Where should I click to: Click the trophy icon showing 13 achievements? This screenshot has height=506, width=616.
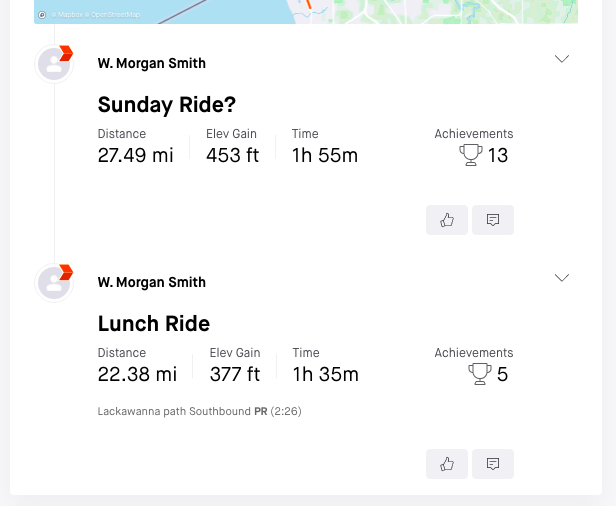click(471, 155)
